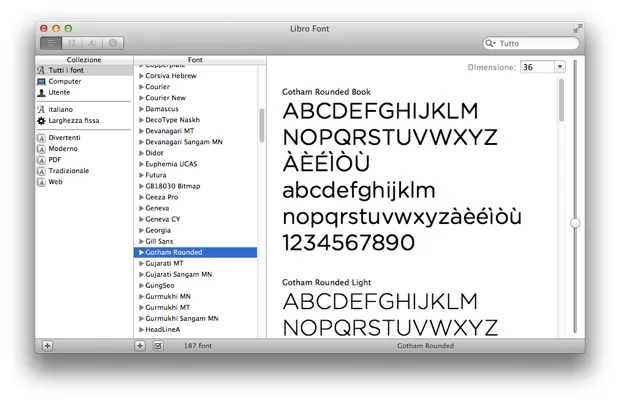Click the magnifier icon in the search field
The height and width of the screenshot is (402, 620).
click(x=490, y=43)
